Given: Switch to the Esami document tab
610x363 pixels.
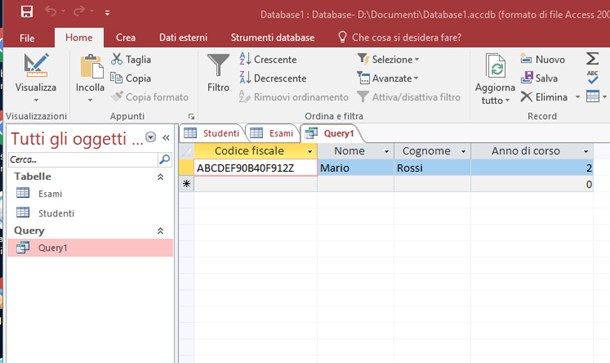Looking at the screenshot, I should [x=272, y=133].
